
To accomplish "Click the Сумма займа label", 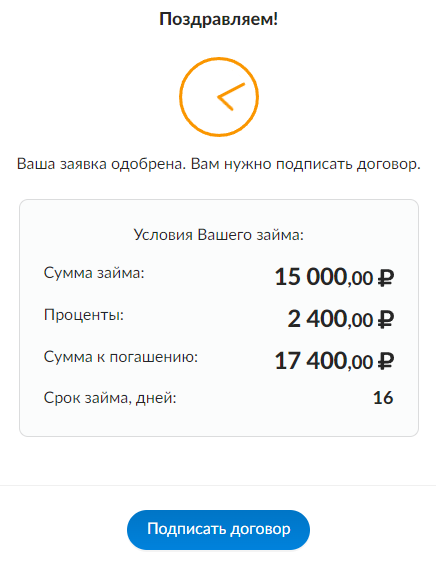I will [94, 273].
